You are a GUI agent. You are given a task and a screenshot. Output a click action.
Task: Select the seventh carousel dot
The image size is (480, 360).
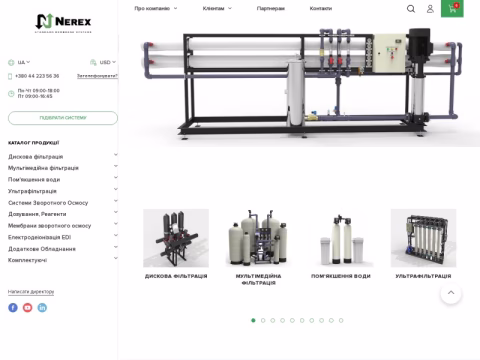312,320
